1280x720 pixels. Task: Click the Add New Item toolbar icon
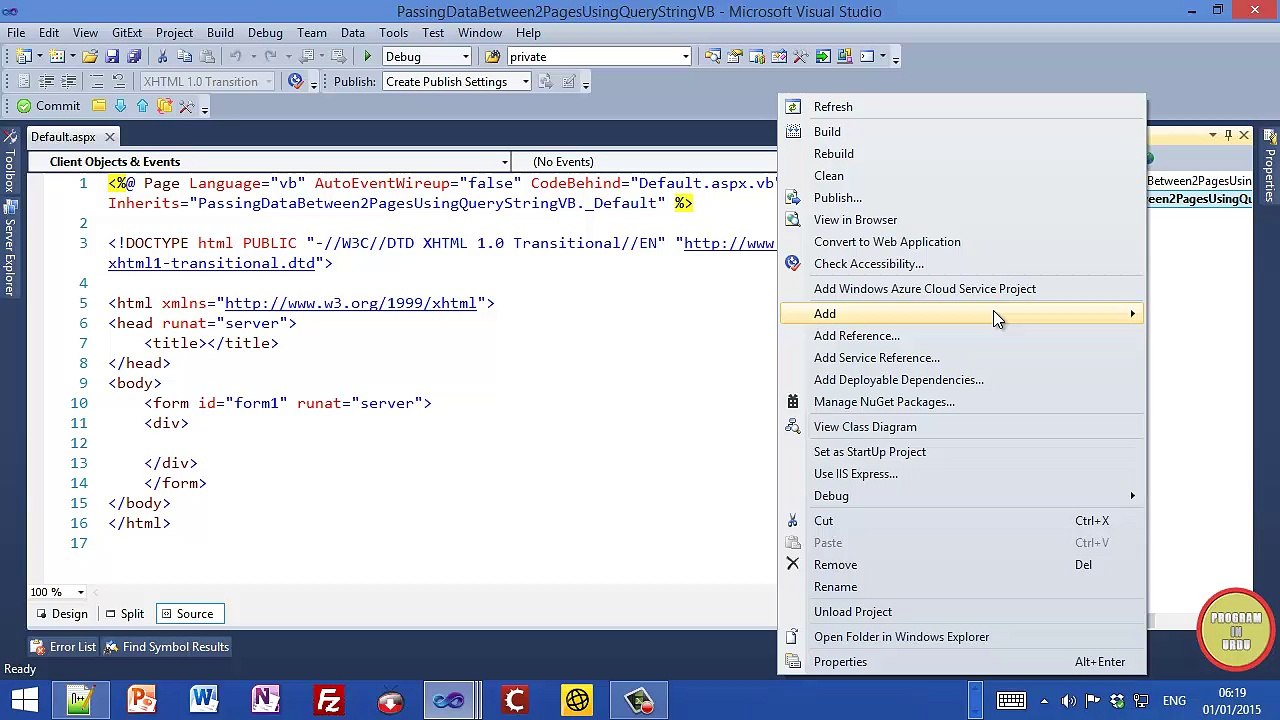(57, 57)
